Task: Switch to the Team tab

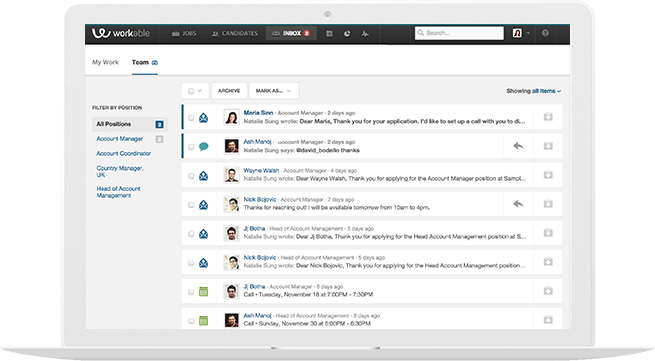Action: 145,62
